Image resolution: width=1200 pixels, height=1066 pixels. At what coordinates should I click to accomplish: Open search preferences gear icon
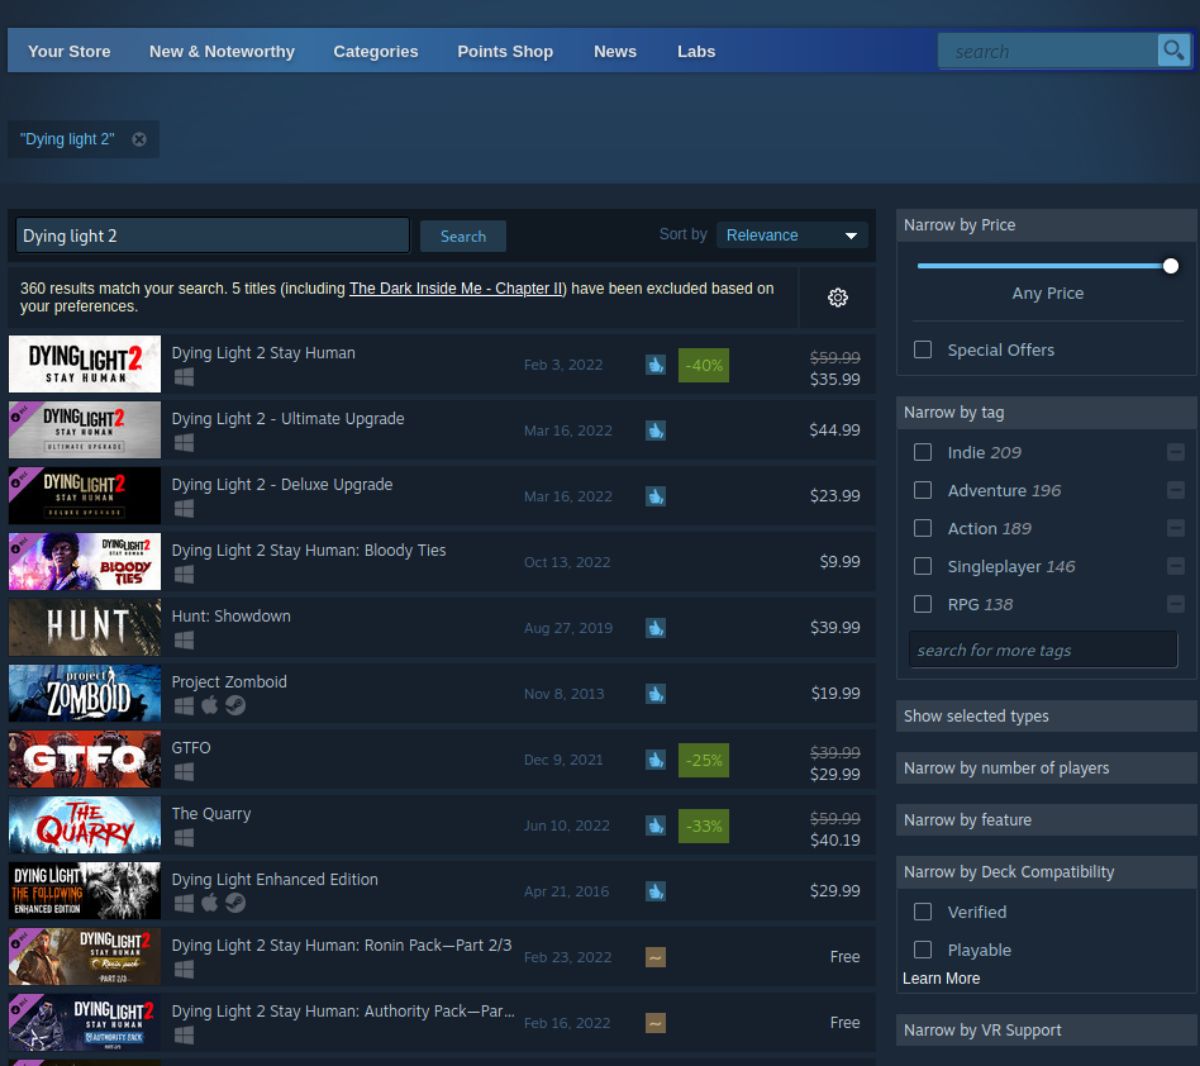(838, 297)
